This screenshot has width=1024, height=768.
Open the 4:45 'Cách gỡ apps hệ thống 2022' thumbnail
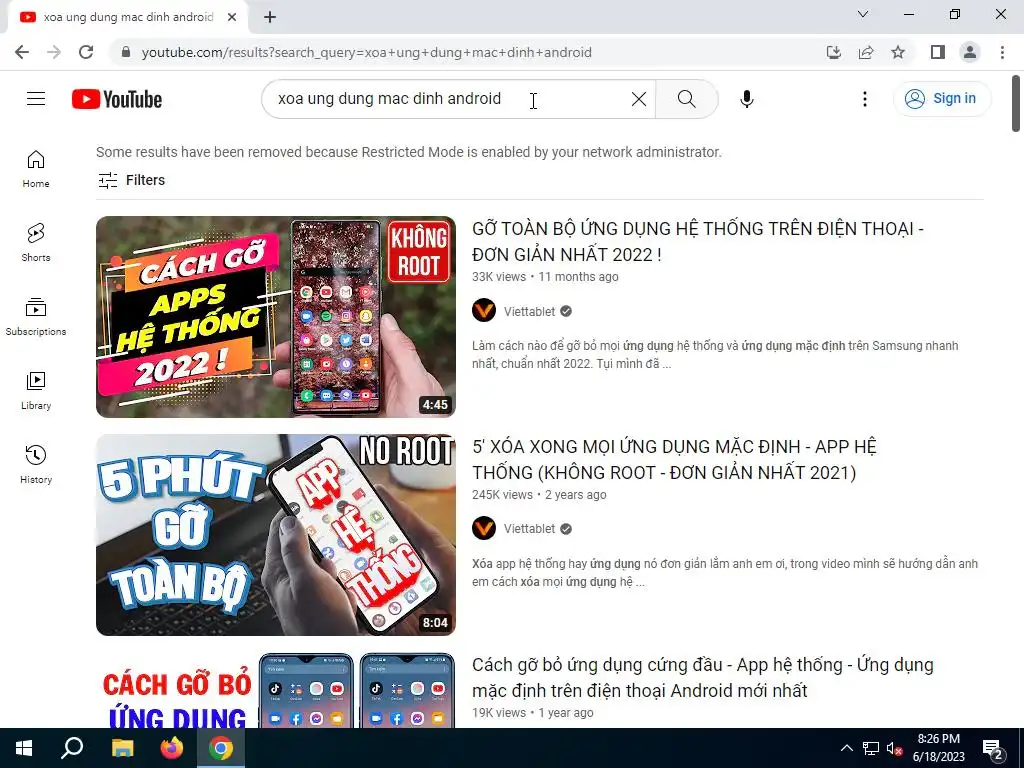[x=276, y=317]
